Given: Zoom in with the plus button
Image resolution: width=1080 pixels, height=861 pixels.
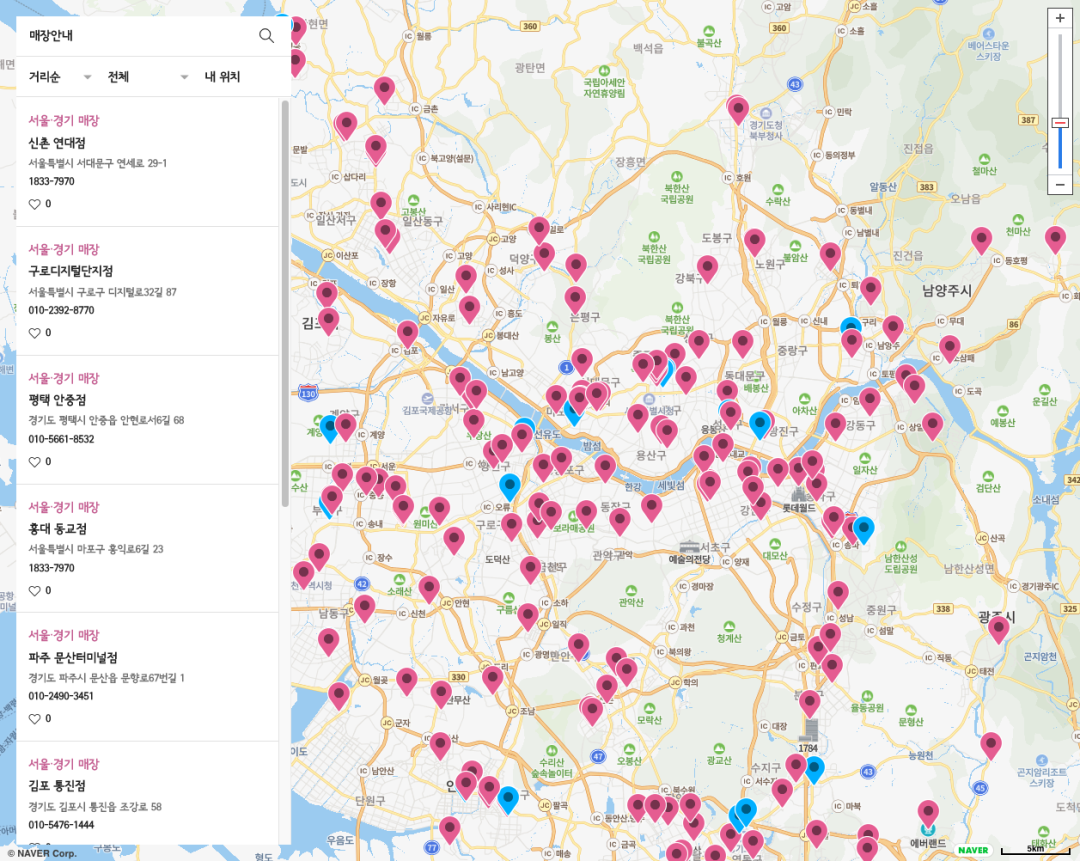Looking at the screenshot, I should coord(1060,18).
